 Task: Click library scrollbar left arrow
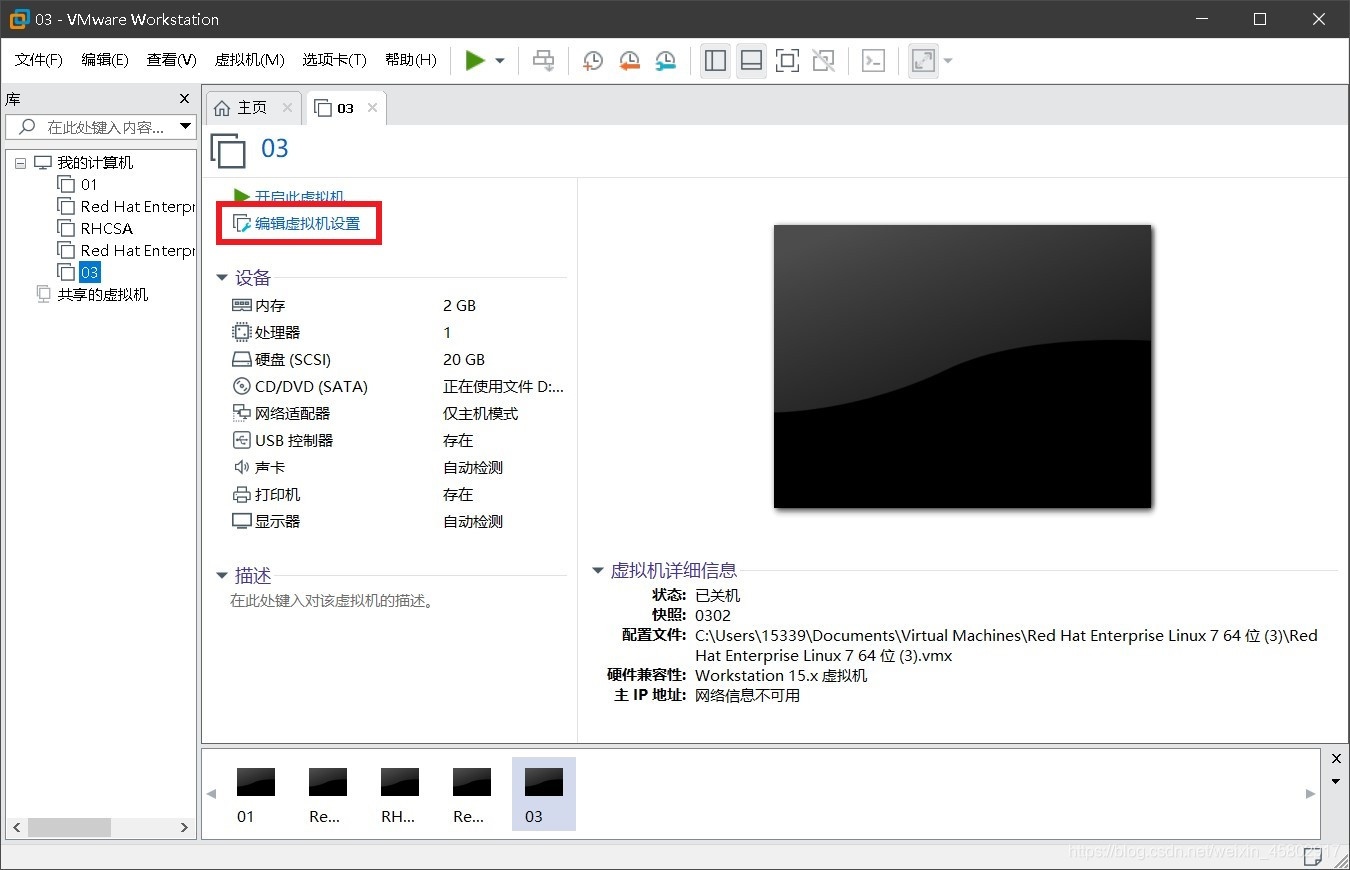(16, 827)
